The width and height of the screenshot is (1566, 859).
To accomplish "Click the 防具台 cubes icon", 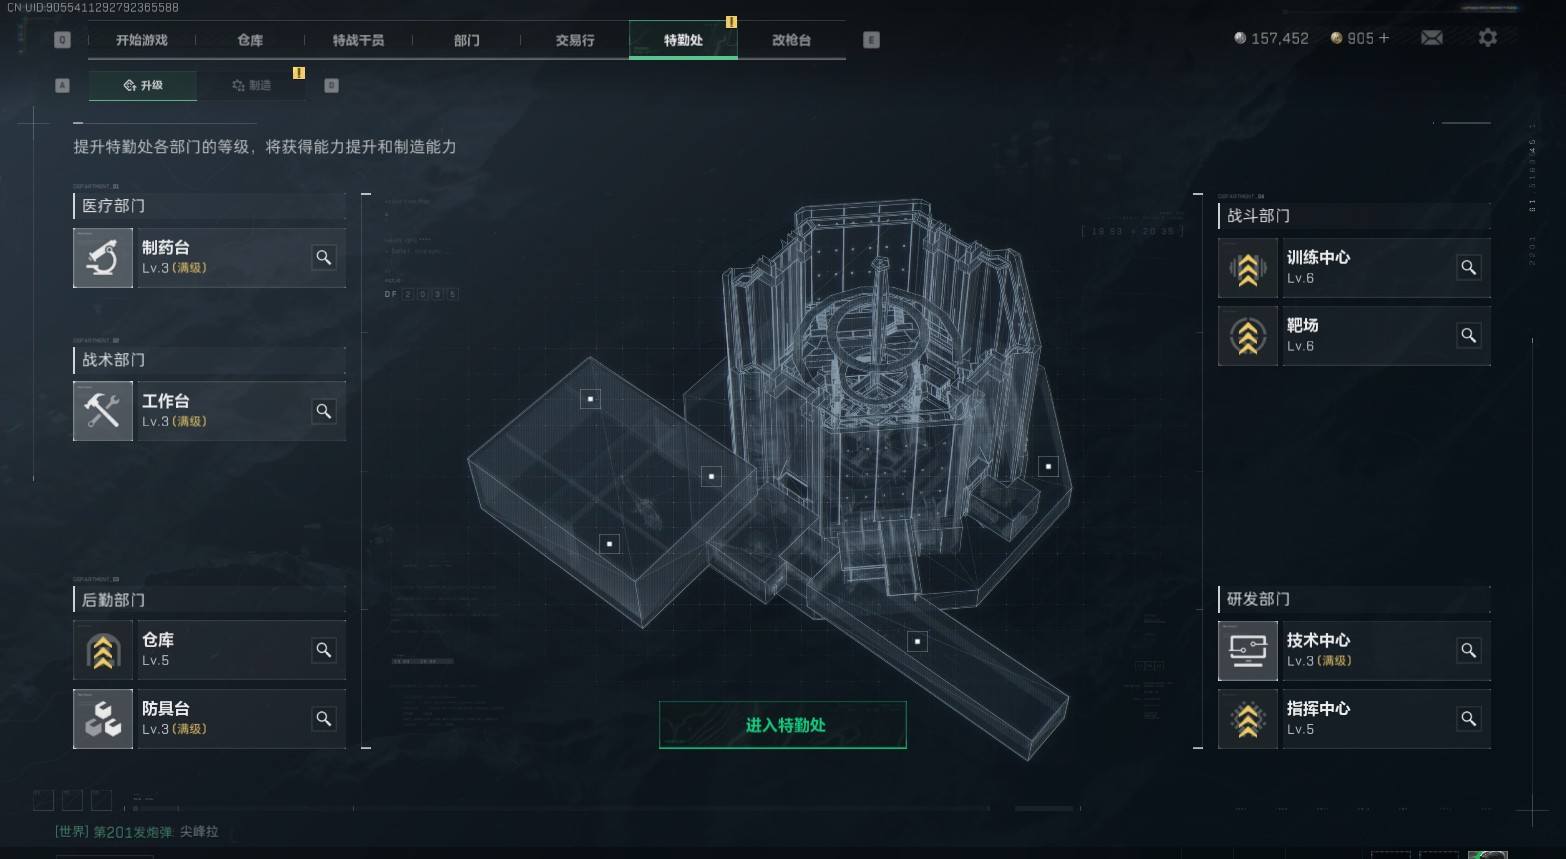I will coord(103,719).
